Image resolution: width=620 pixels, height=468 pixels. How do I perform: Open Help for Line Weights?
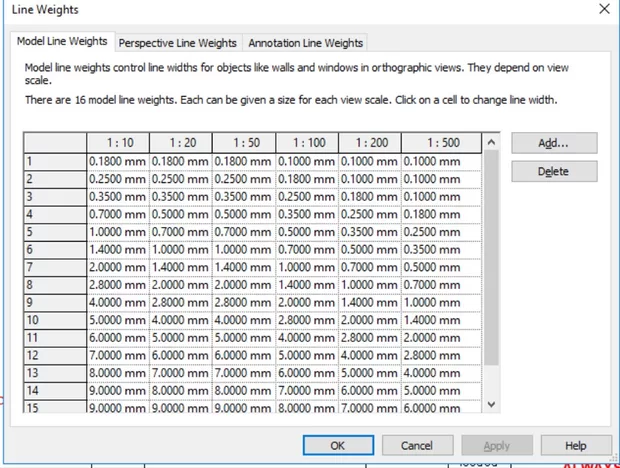coord(576,445)
